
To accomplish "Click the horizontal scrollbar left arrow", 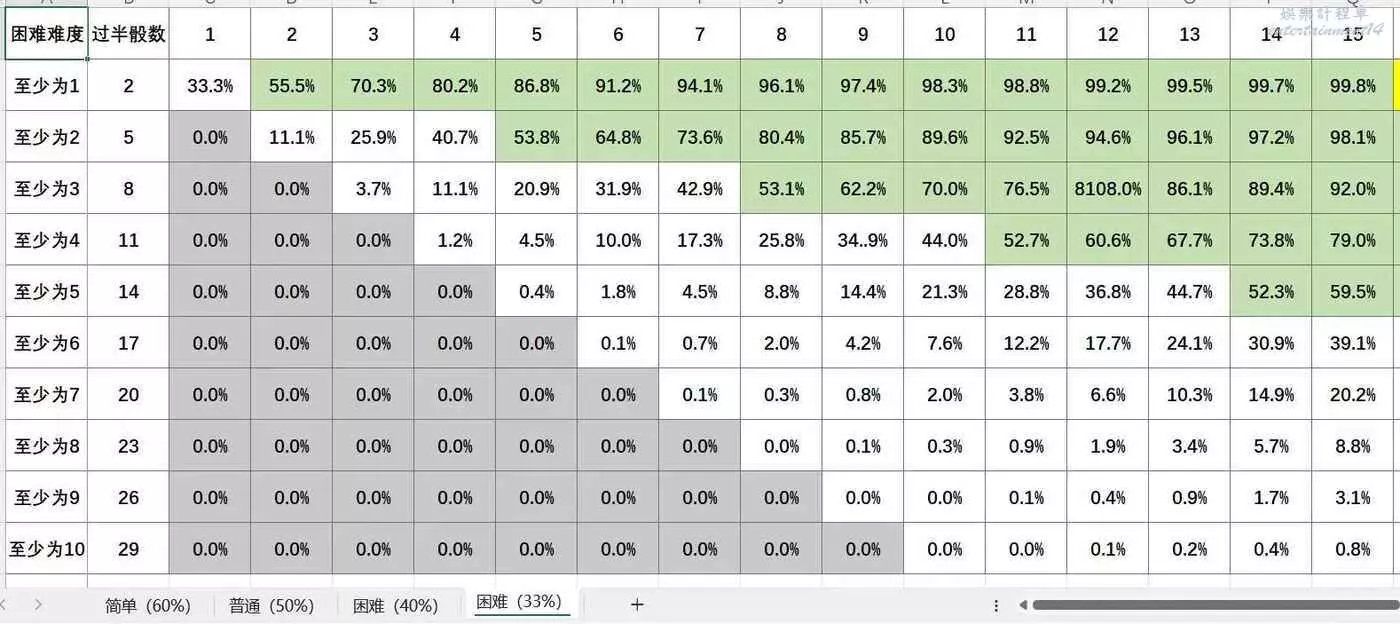I will tap(1022, 605).
